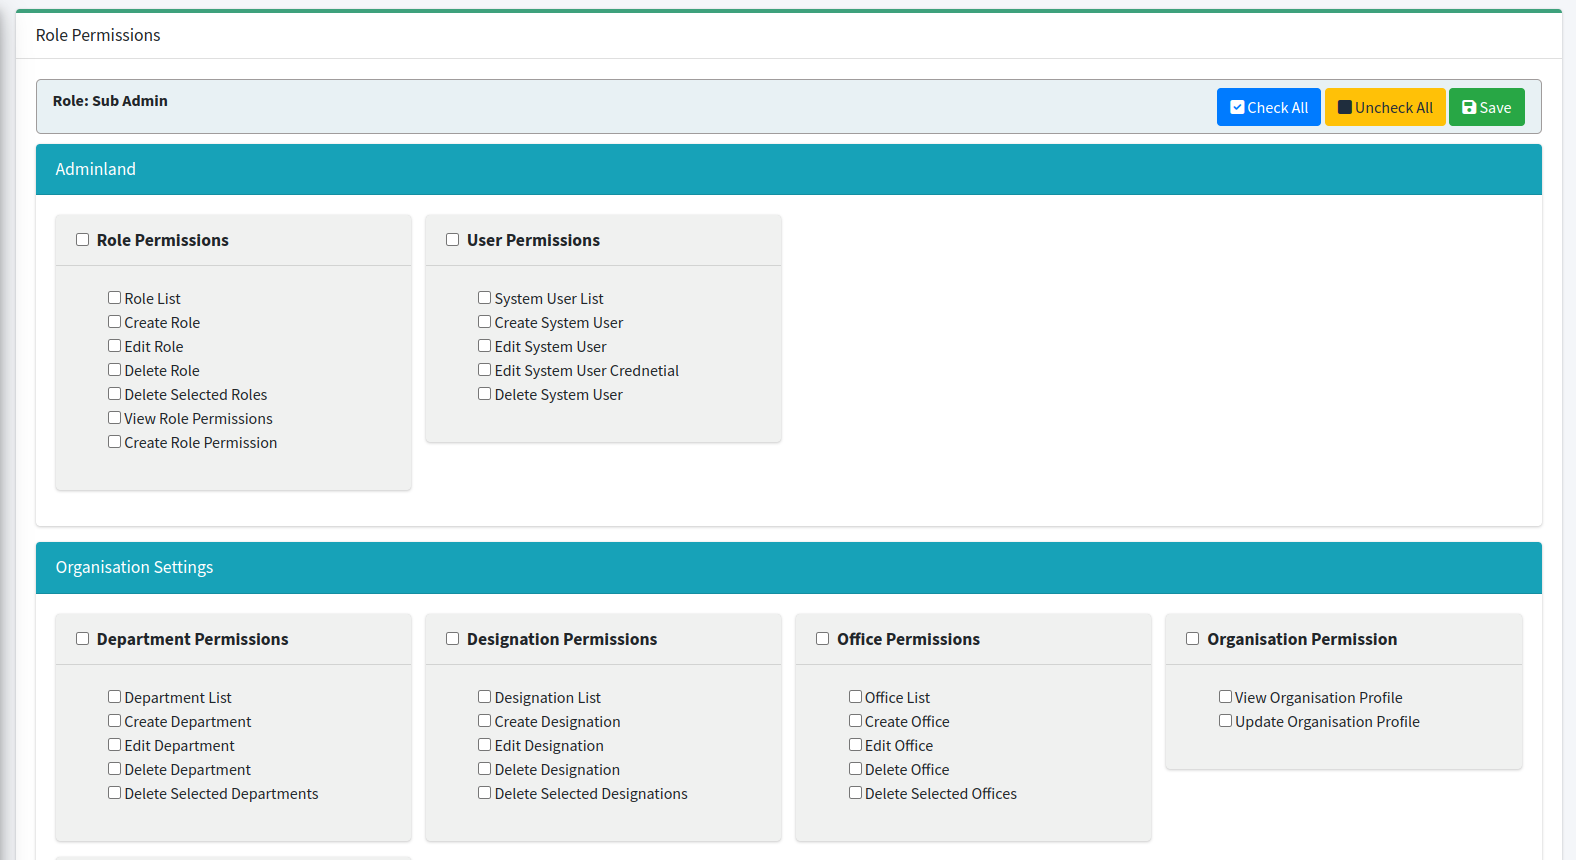This screenshot has height=860, width=1576.
Task: Click the Adminland section header
Action: click(x=789, y=169)
